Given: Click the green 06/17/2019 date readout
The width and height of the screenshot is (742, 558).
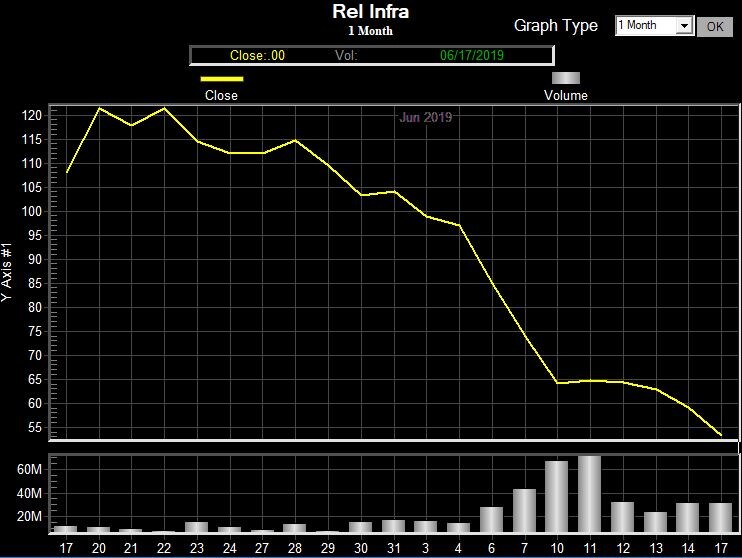Looking at the screenshot, I should [x=474, y=55].
